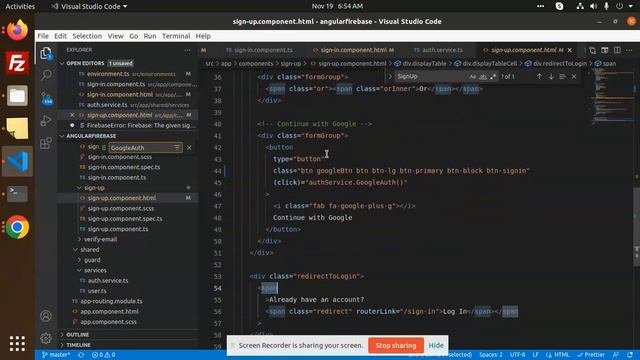The height and width of the screenshot is (360, 640).
Task: Close the find widget
Action: (574, 76)
